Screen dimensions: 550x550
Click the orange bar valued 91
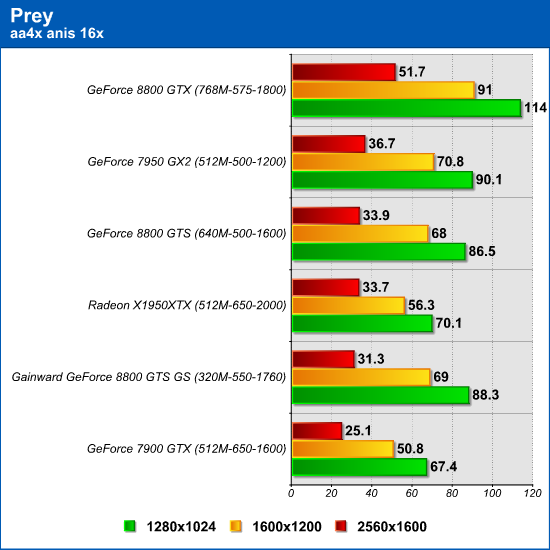(x=383, y=90)
